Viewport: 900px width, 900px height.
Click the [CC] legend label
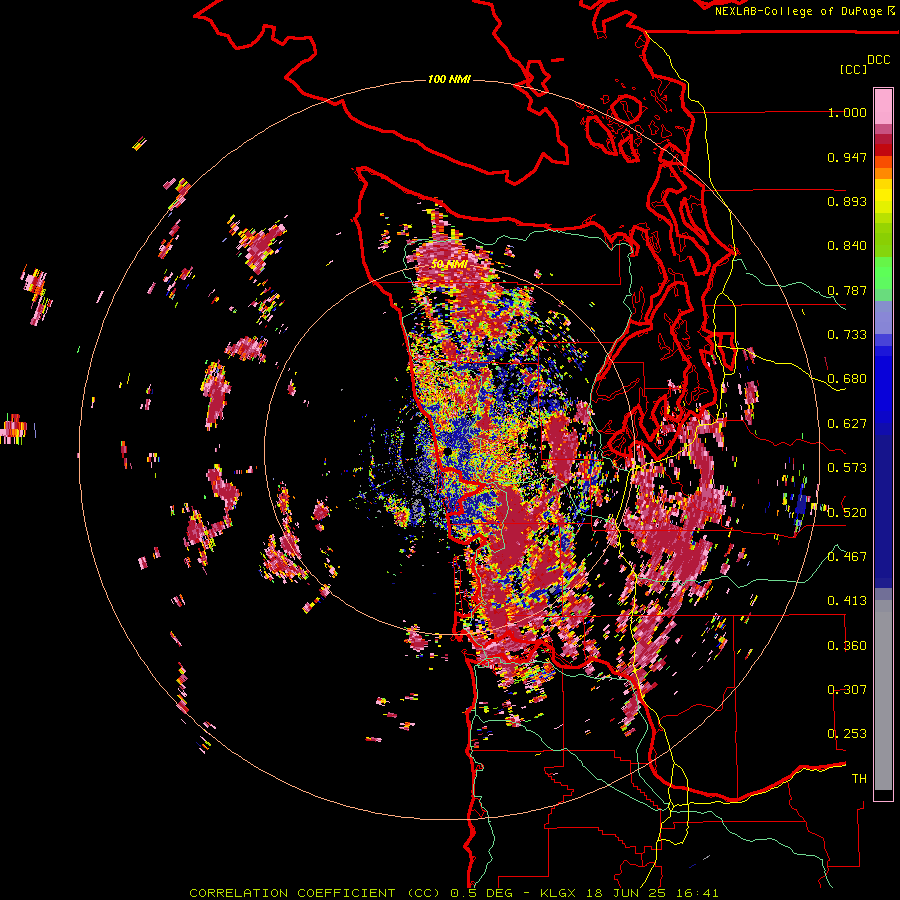854,69
